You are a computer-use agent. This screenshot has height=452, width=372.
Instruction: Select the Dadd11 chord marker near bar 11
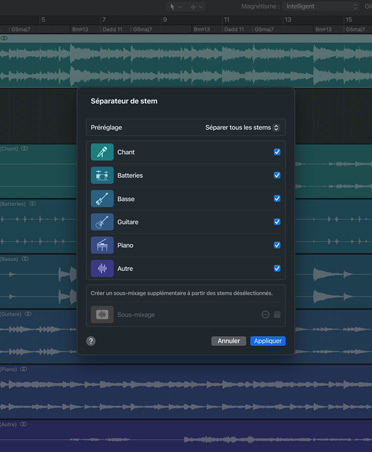[x=234, y=29]
